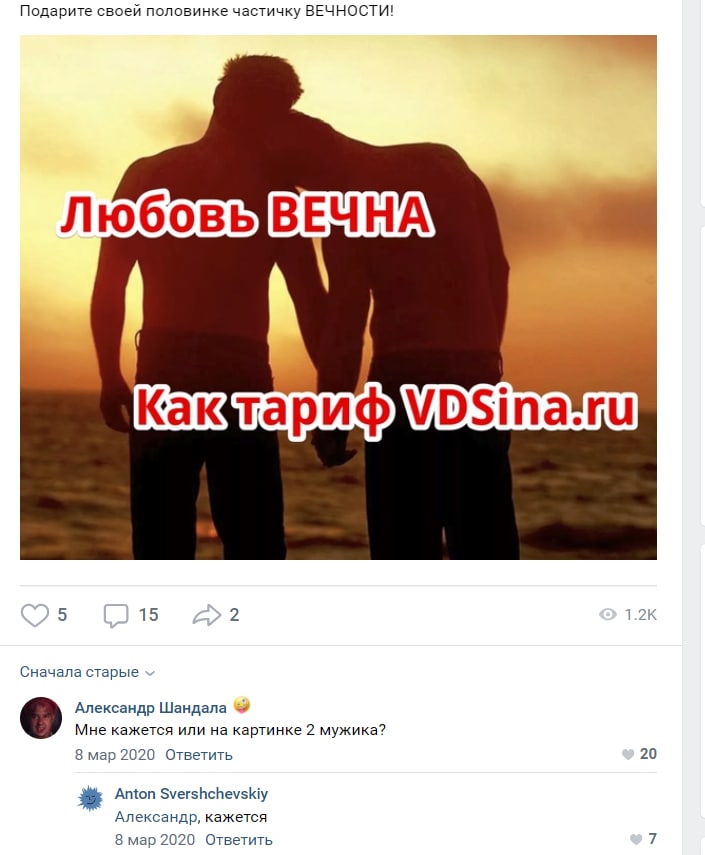Open Александр Шандала profile link
705x855 pixels.
150,708
